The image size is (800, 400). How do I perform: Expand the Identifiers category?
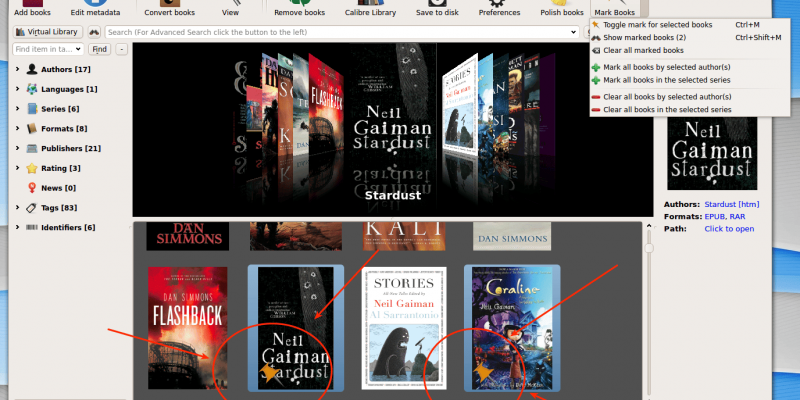coord(17,228)
